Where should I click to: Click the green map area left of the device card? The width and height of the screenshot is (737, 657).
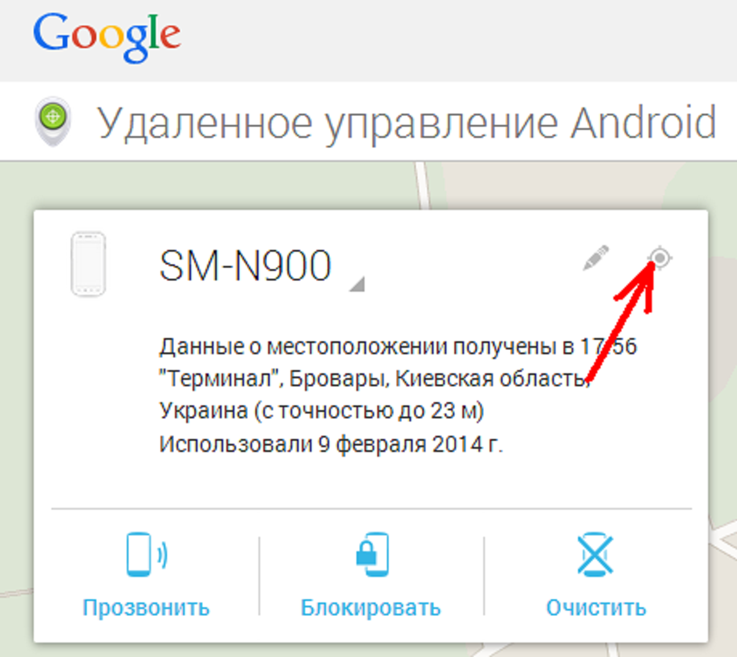pyautogui.click(x=16, y=376)
